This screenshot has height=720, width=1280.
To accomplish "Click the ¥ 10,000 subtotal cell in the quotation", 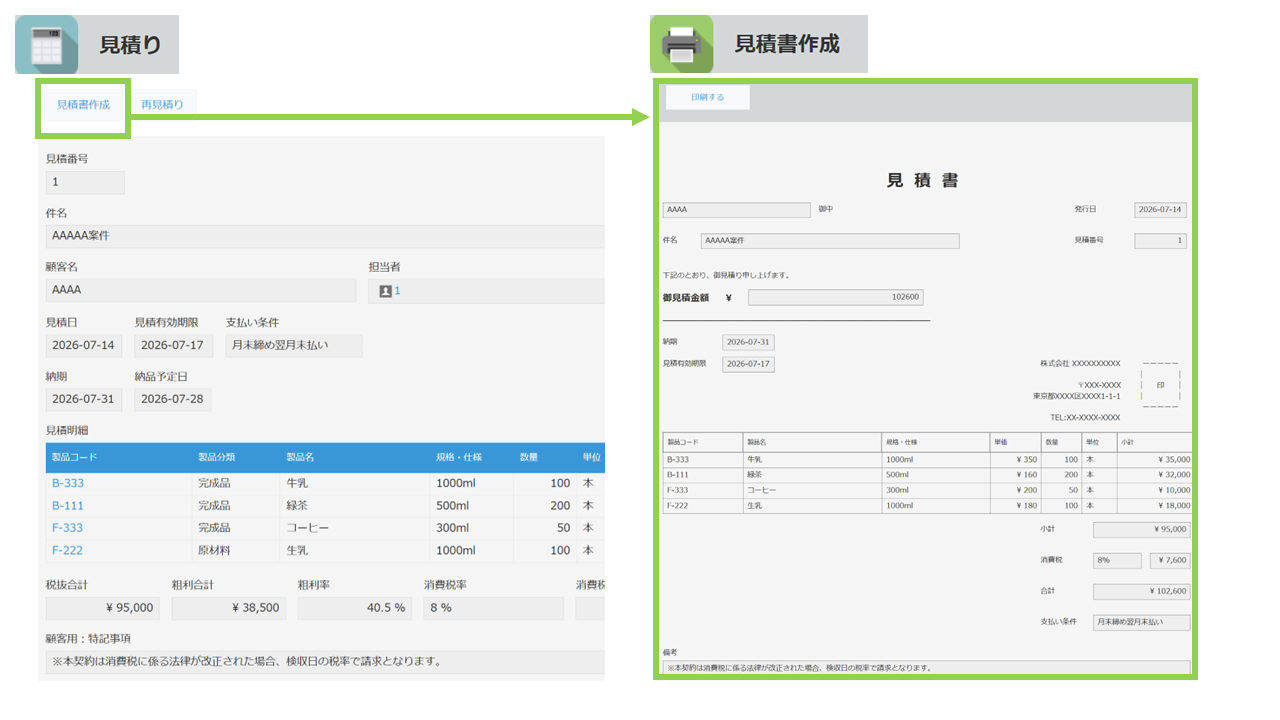I will pos(1154,491).
